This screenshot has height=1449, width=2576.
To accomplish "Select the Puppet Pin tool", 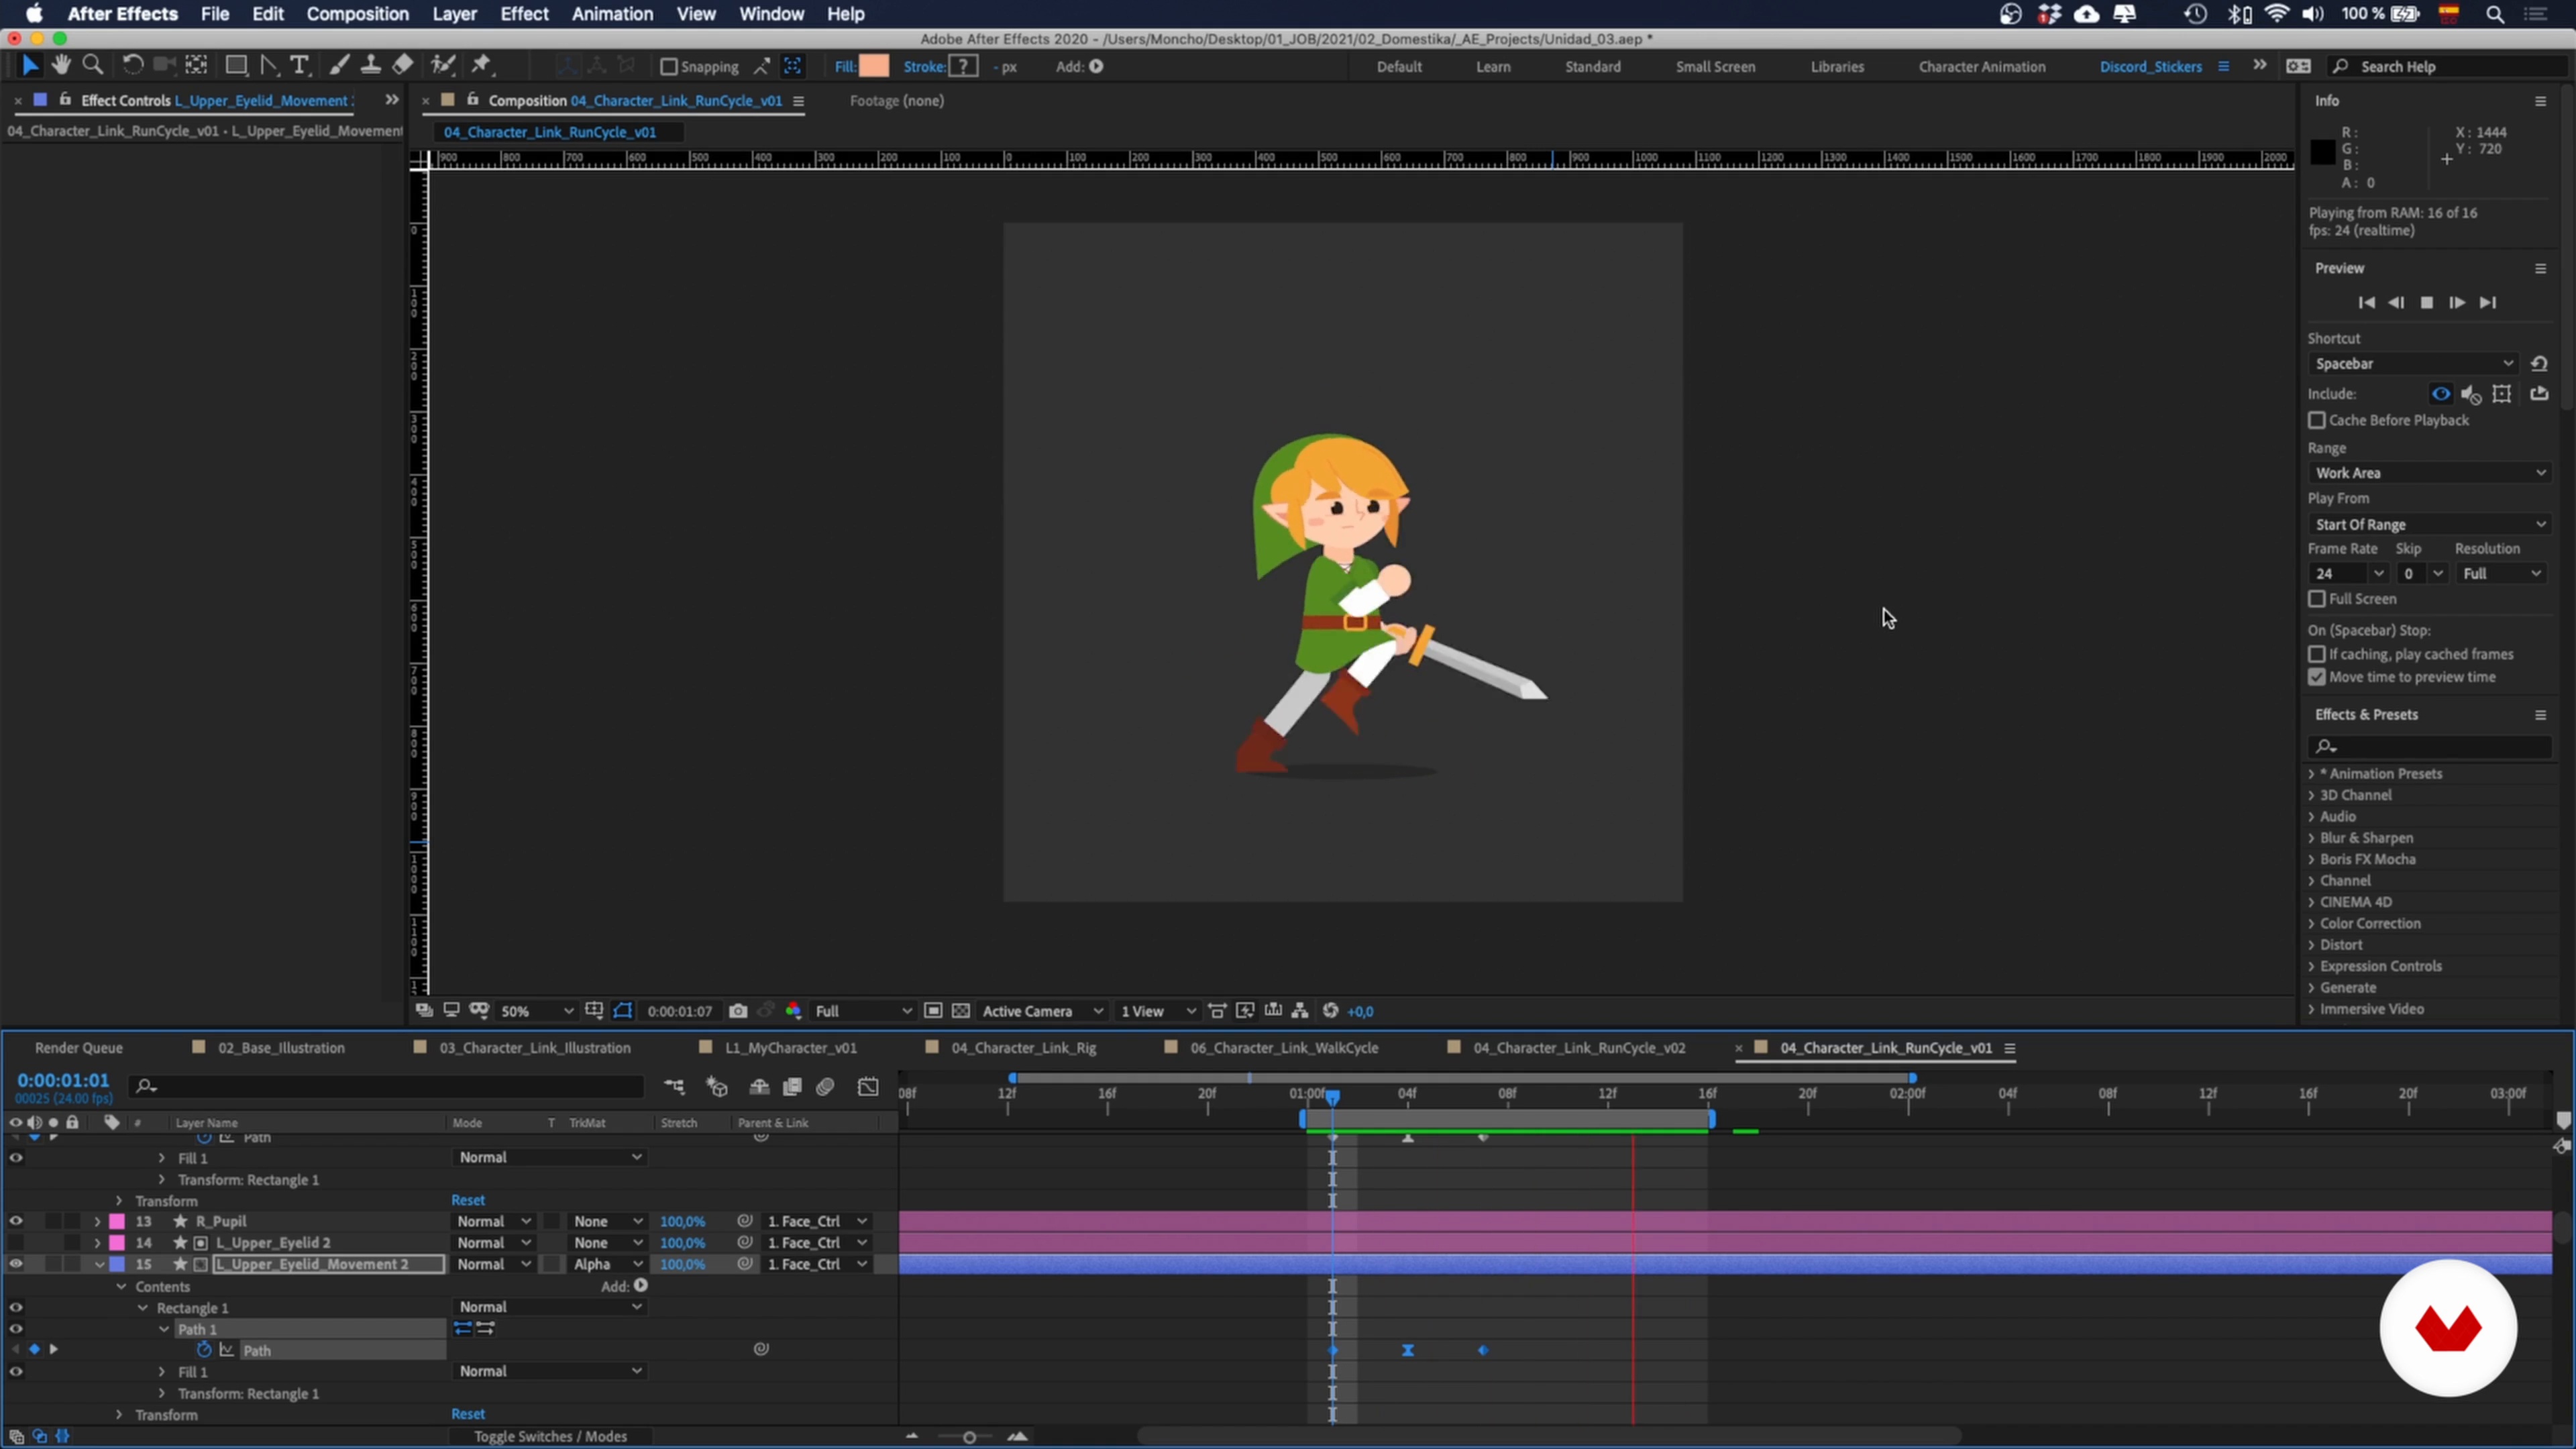I will coord(482,66).
